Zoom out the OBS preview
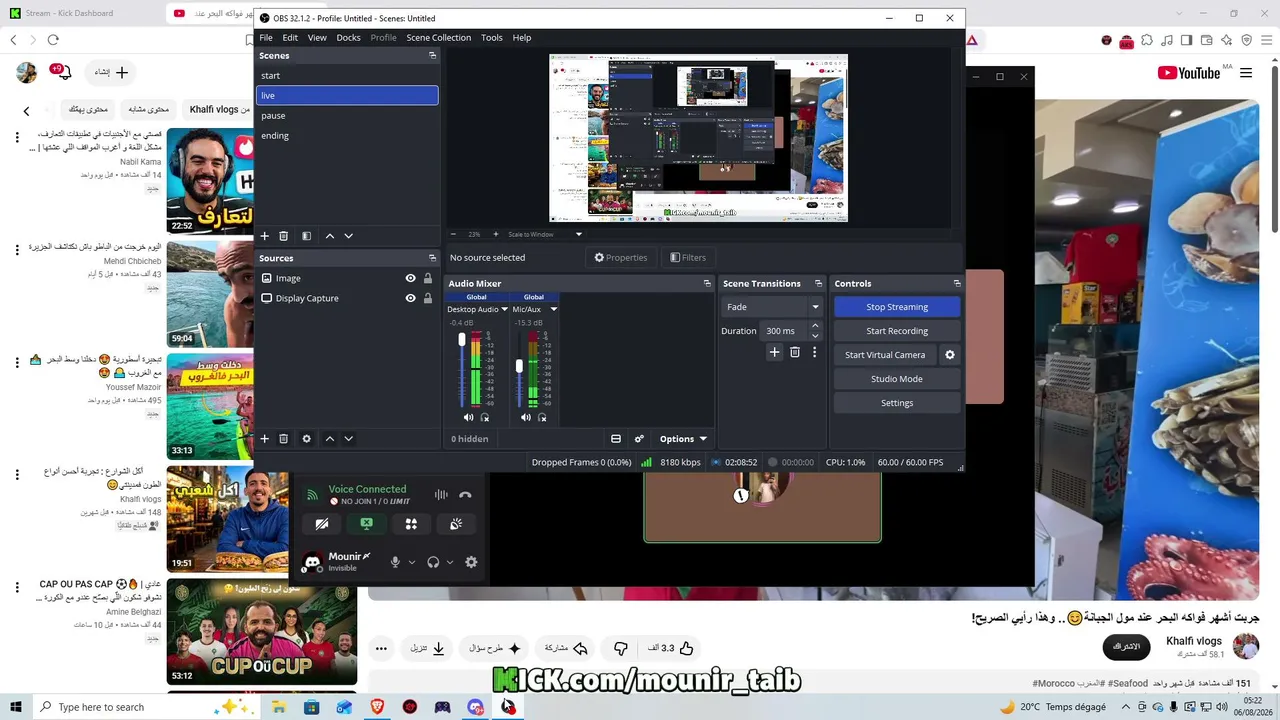This screenshot has height=720, width=1280. click(453, 234)
